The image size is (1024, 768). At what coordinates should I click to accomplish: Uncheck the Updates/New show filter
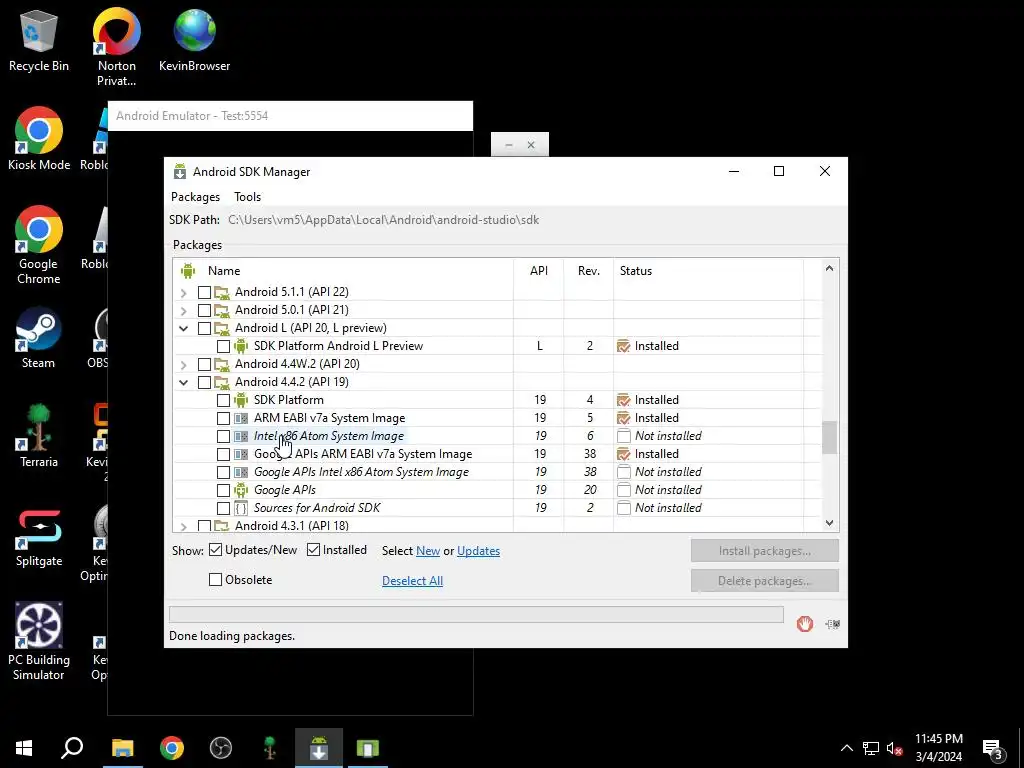pos(216,550)
